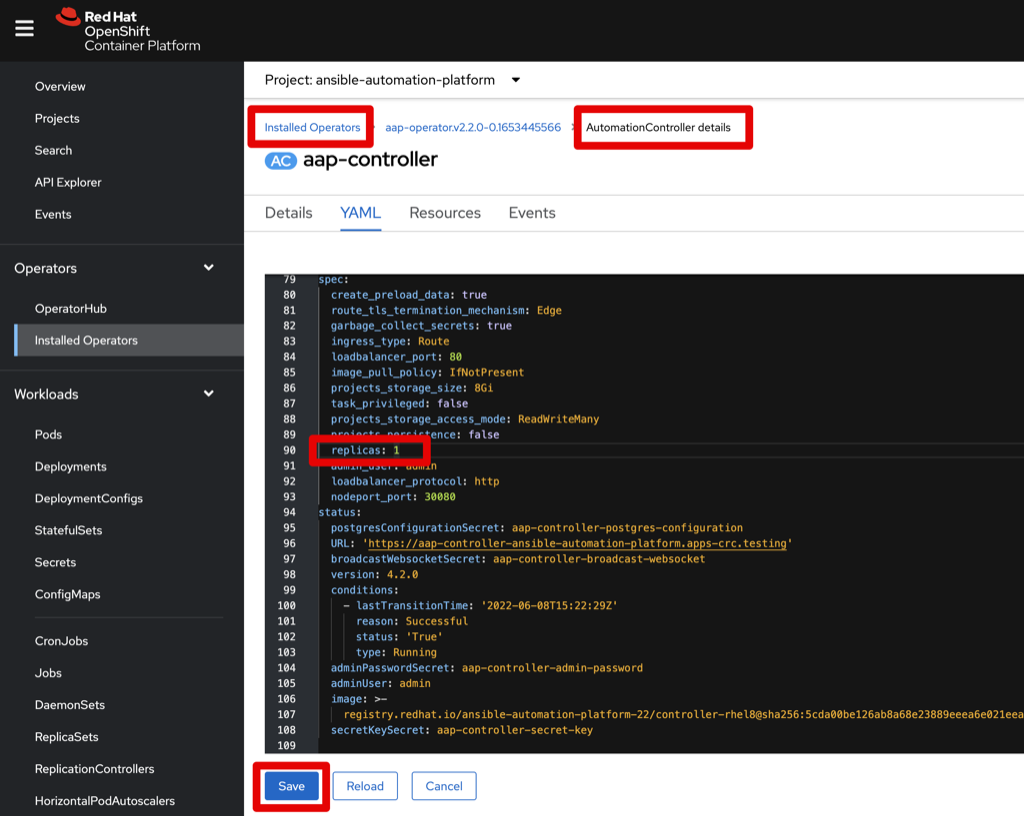Switch to the Details tab

coord(289,213)
